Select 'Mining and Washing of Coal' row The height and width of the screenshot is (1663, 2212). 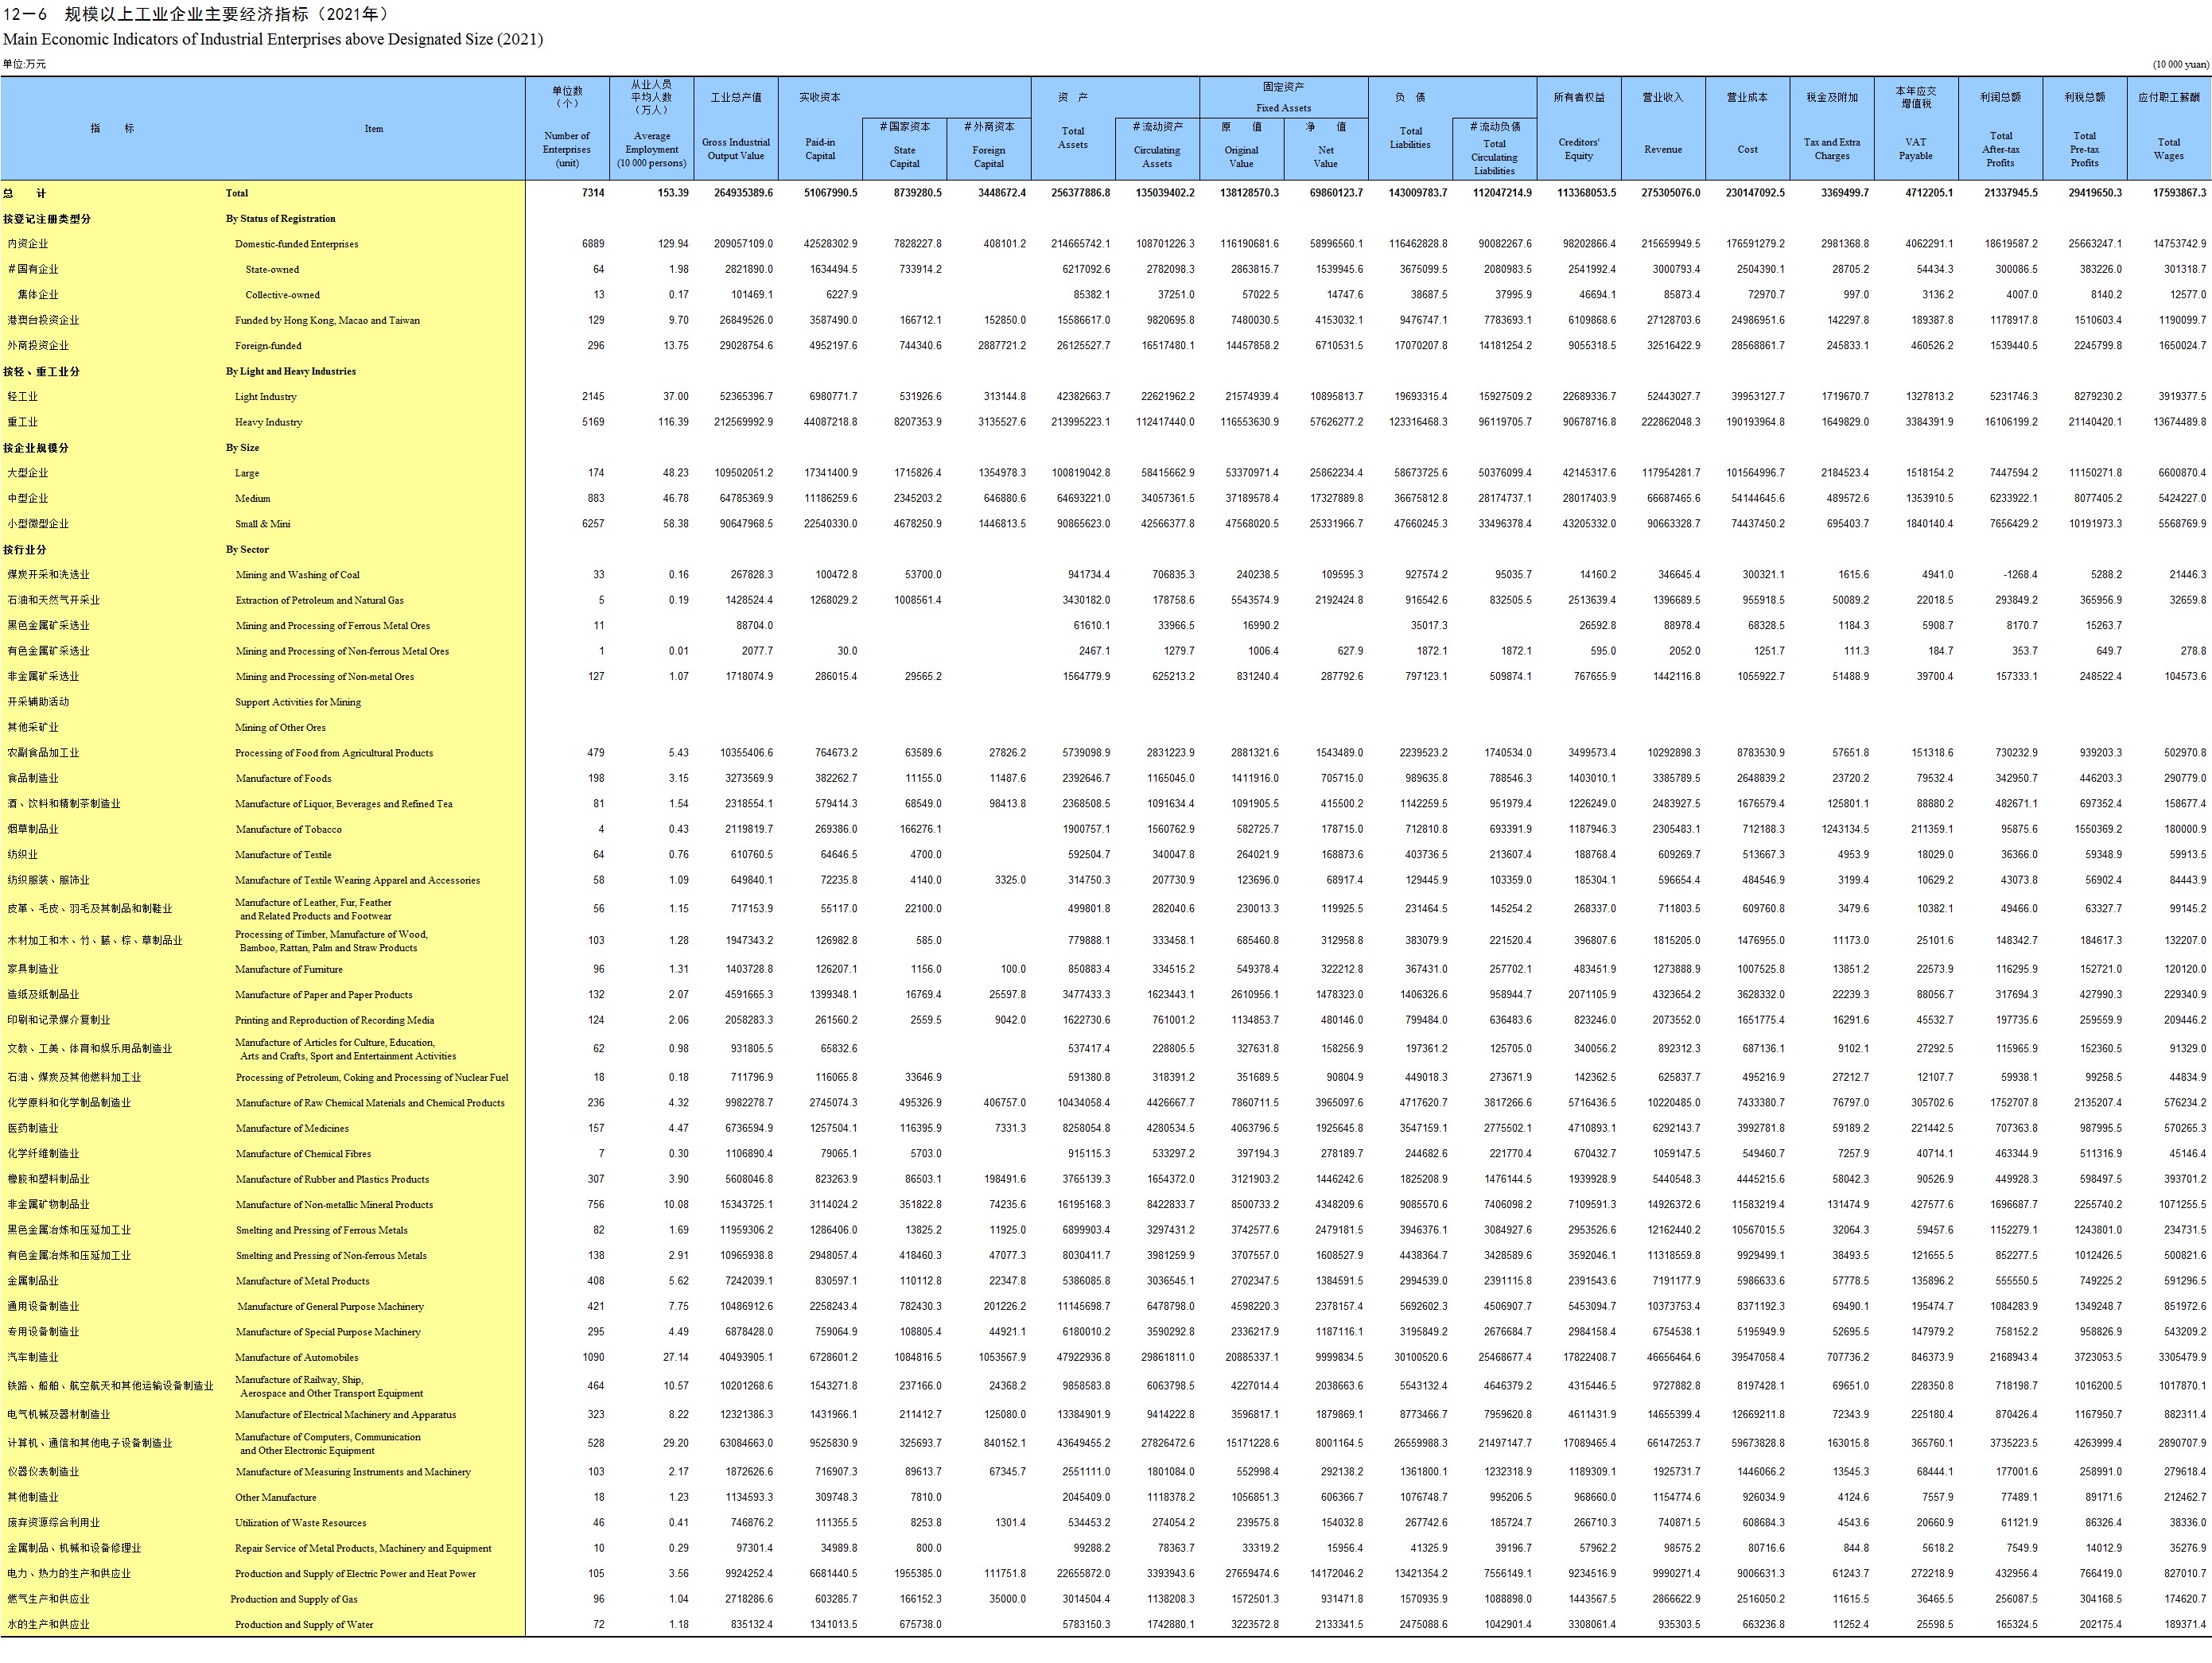pyautogui.click(x=297, y=575)
